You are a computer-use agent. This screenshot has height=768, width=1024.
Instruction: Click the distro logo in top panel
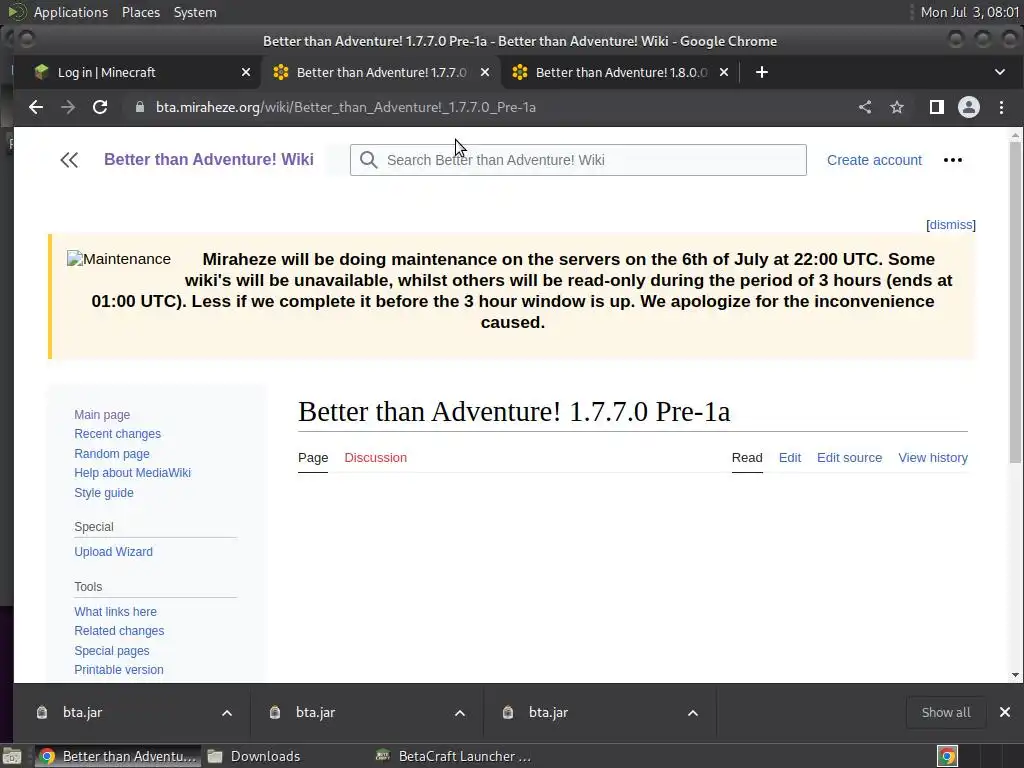[x=17, y=12]
